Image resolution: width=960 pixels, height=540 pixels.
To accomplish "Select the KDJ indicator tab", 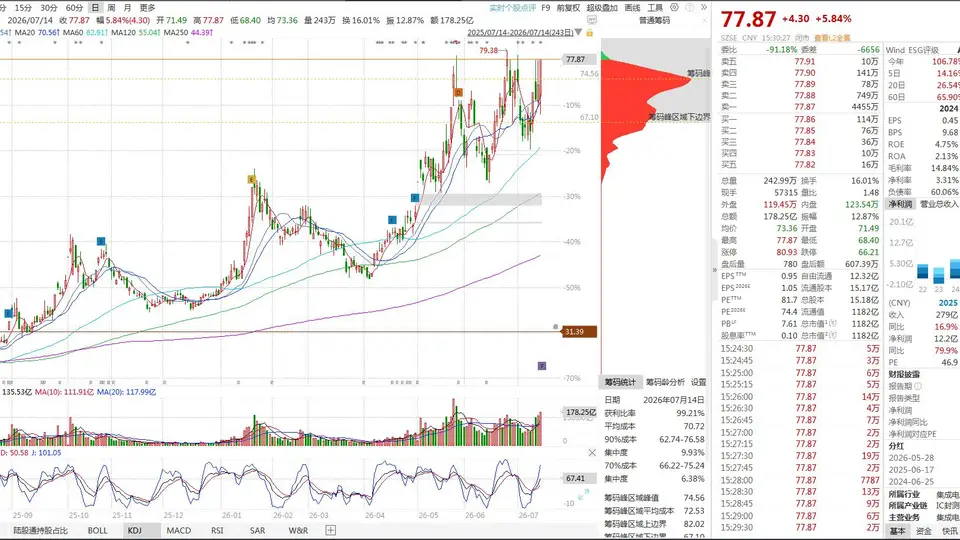I will pos(135,530).
